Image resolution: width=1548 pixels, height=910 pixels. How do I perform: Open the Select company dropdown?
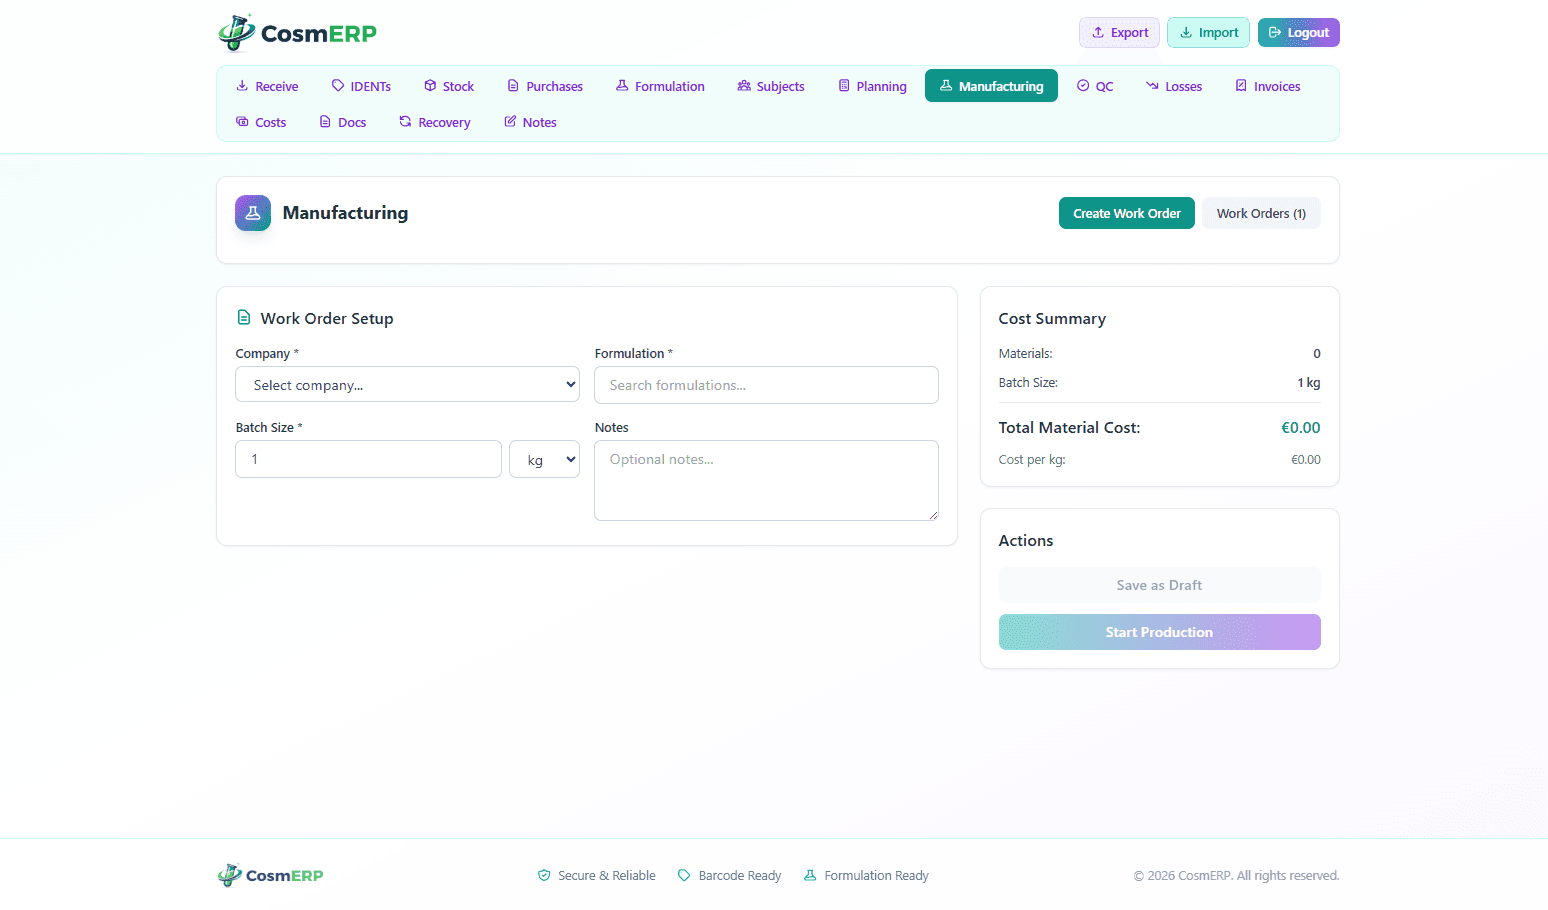(407, 385)
